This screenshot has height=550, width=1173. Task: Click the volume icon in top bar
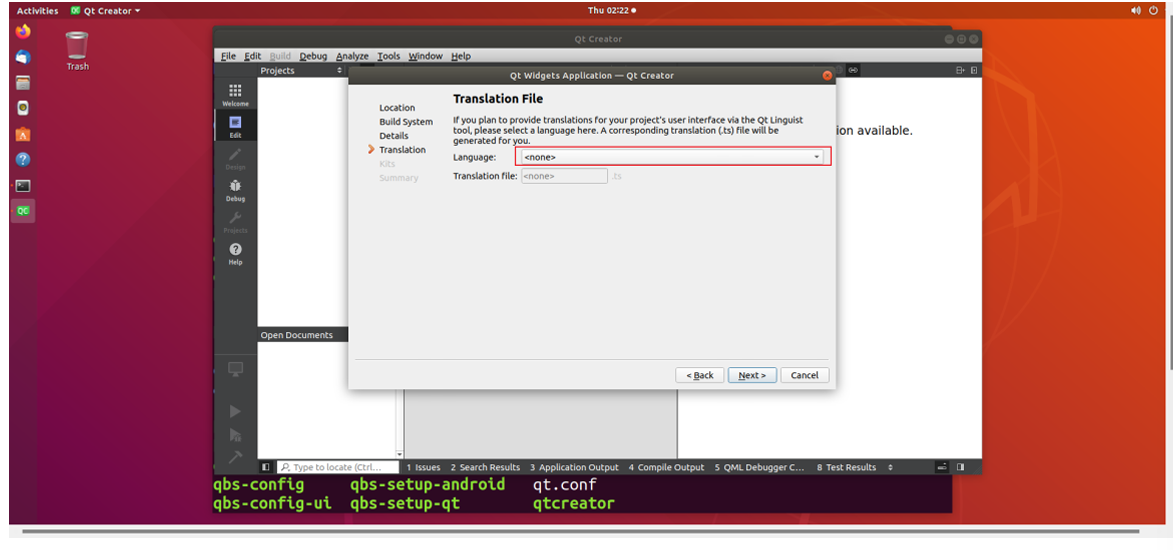click(x=1136, y=10)
